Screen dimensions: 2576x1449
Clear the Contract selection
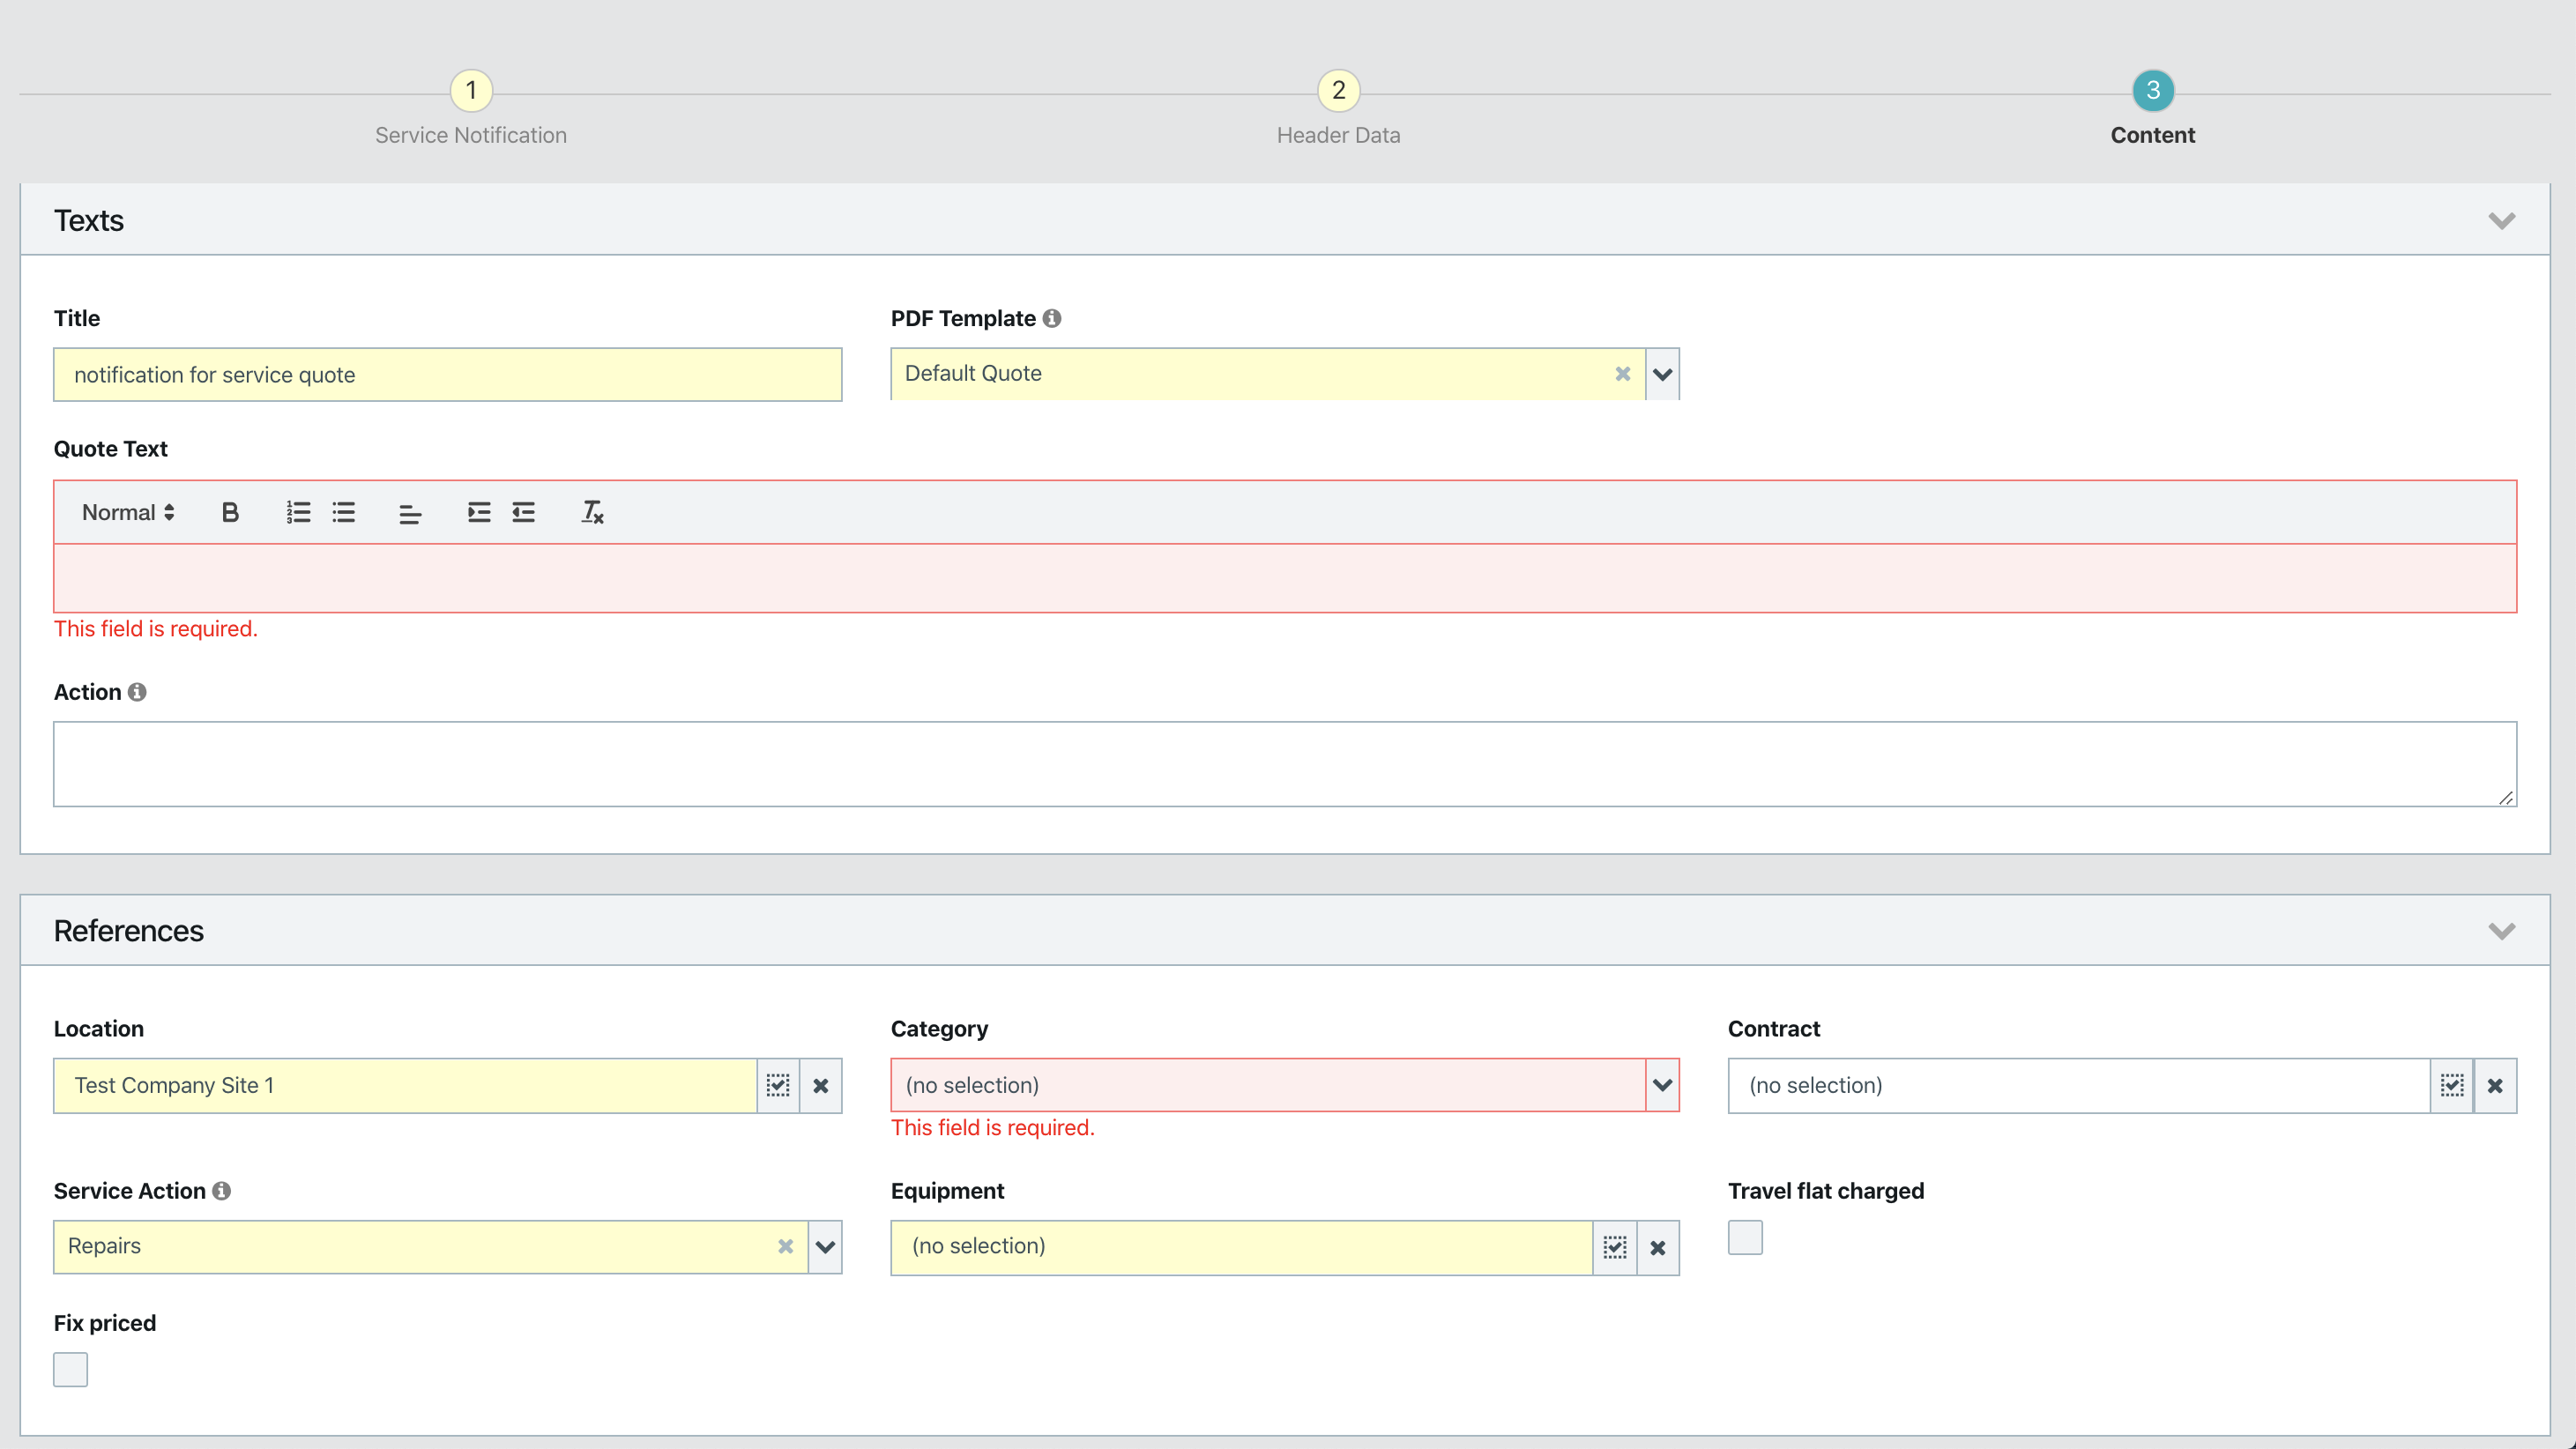coord(2495,1086)
